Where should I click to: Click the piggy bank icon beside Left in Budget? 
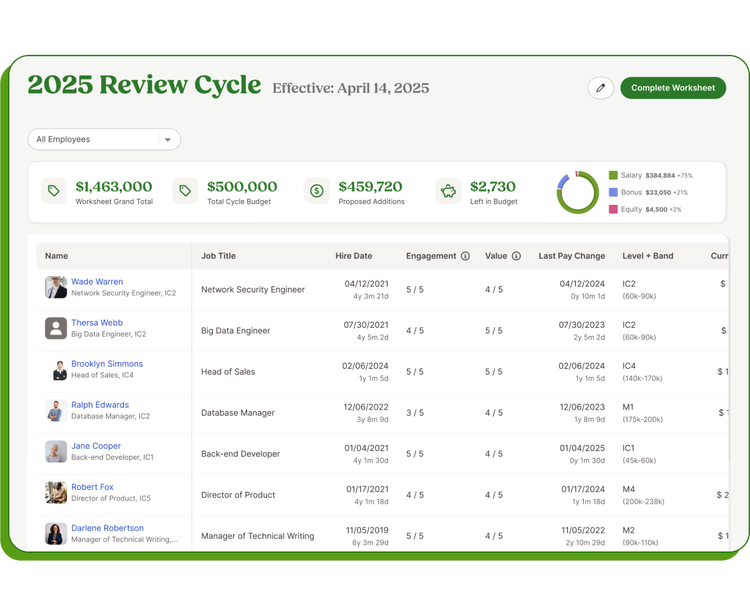click(448, 191)
